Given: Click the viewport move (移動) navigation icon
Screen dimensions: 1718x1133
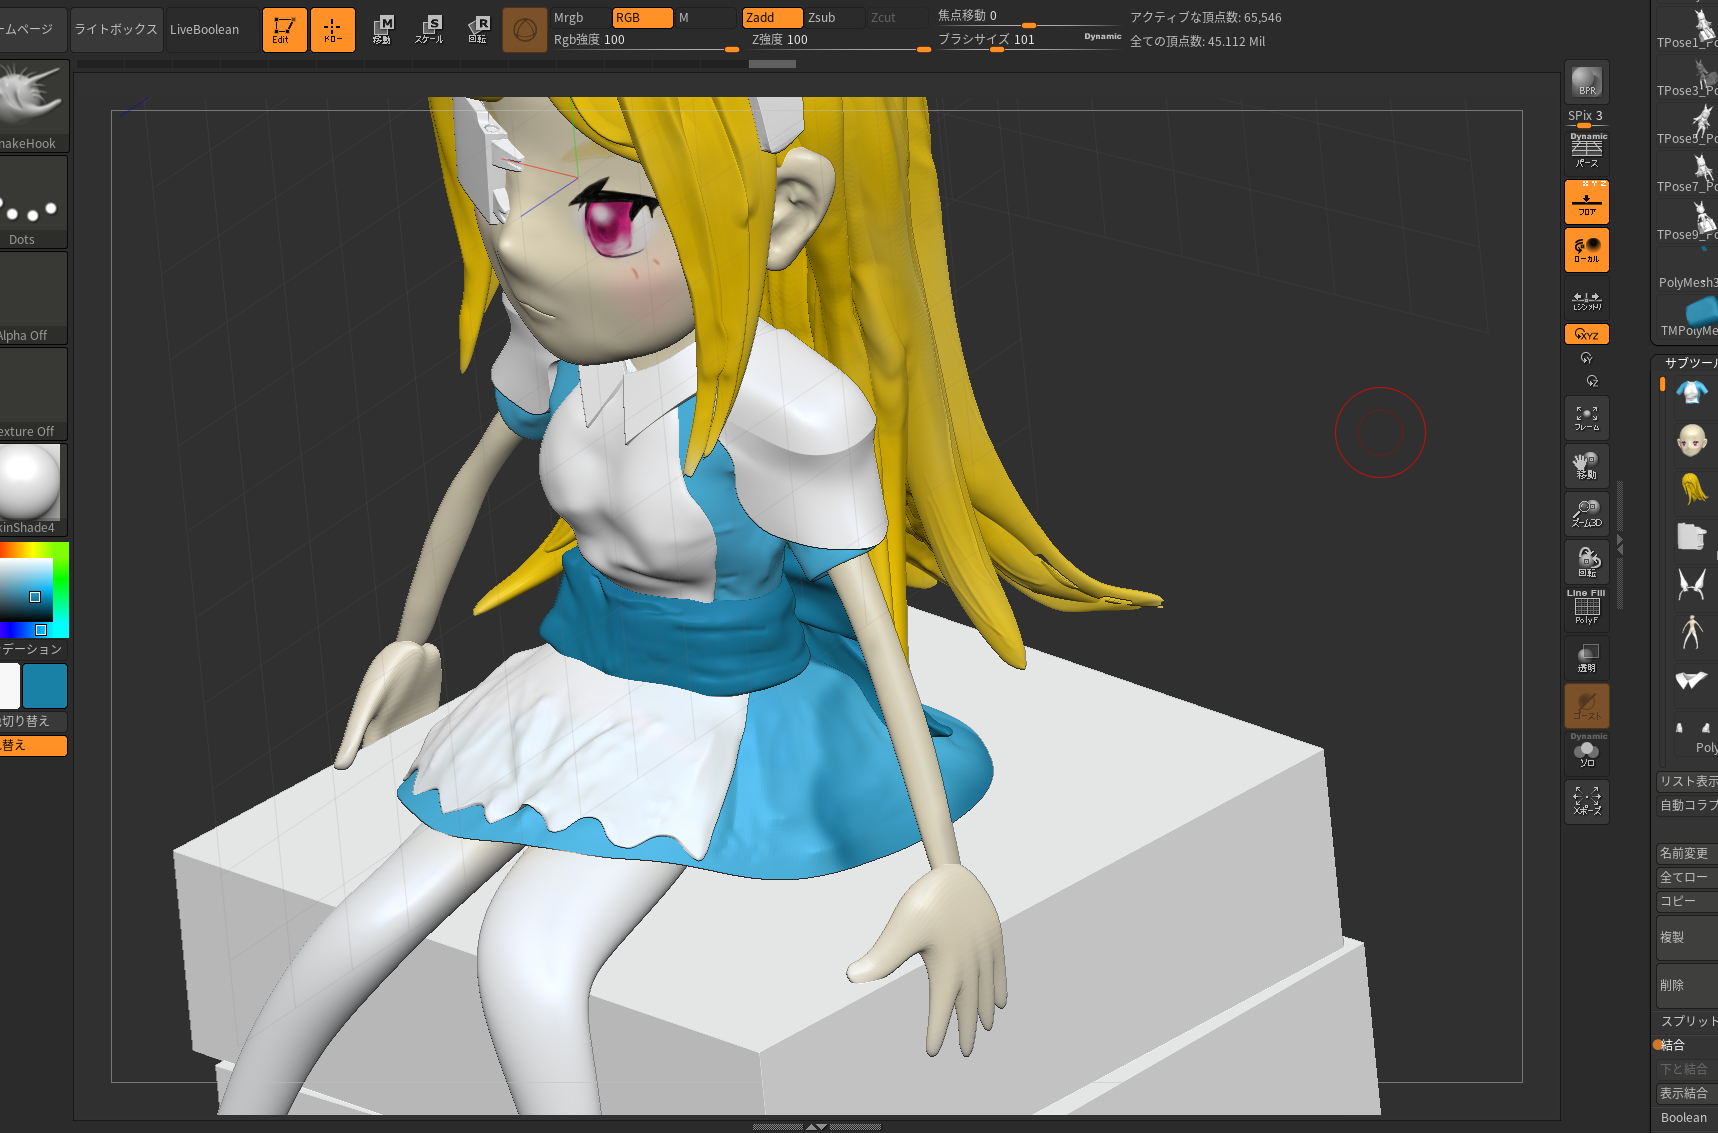Looking at the screenshot, I should (x=1587, y=466).
